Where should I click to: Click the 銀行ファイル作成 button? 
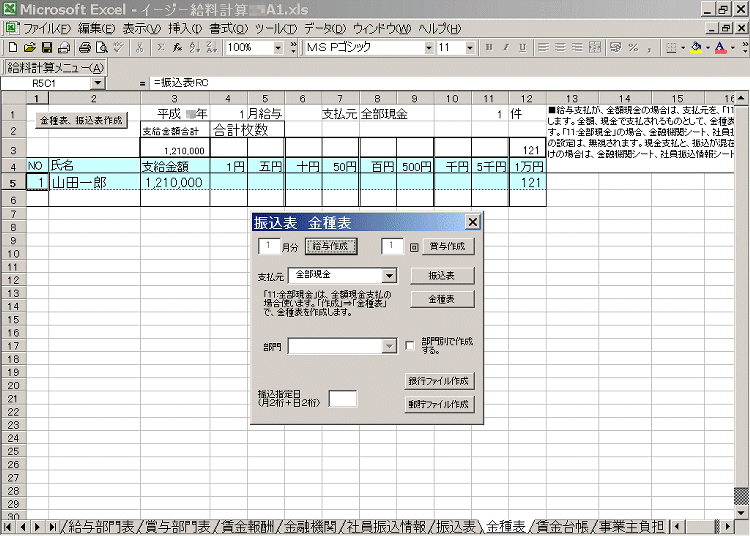438,381
